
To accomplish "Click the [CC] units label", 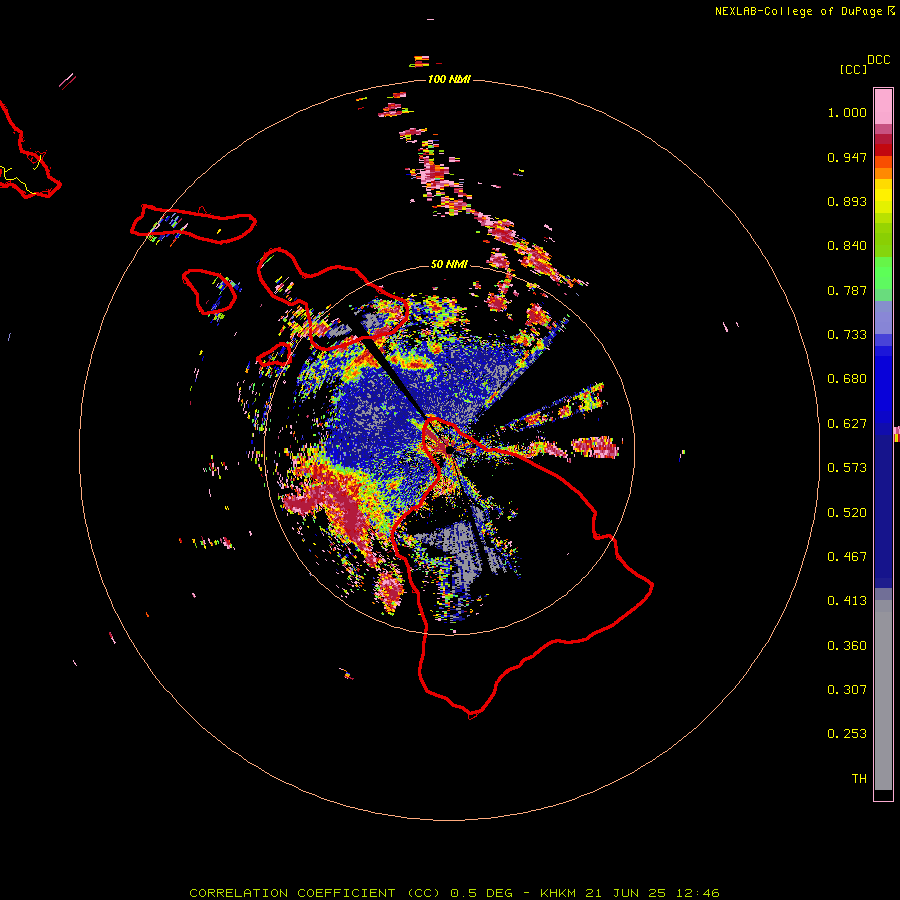I will tap(853, 69).
